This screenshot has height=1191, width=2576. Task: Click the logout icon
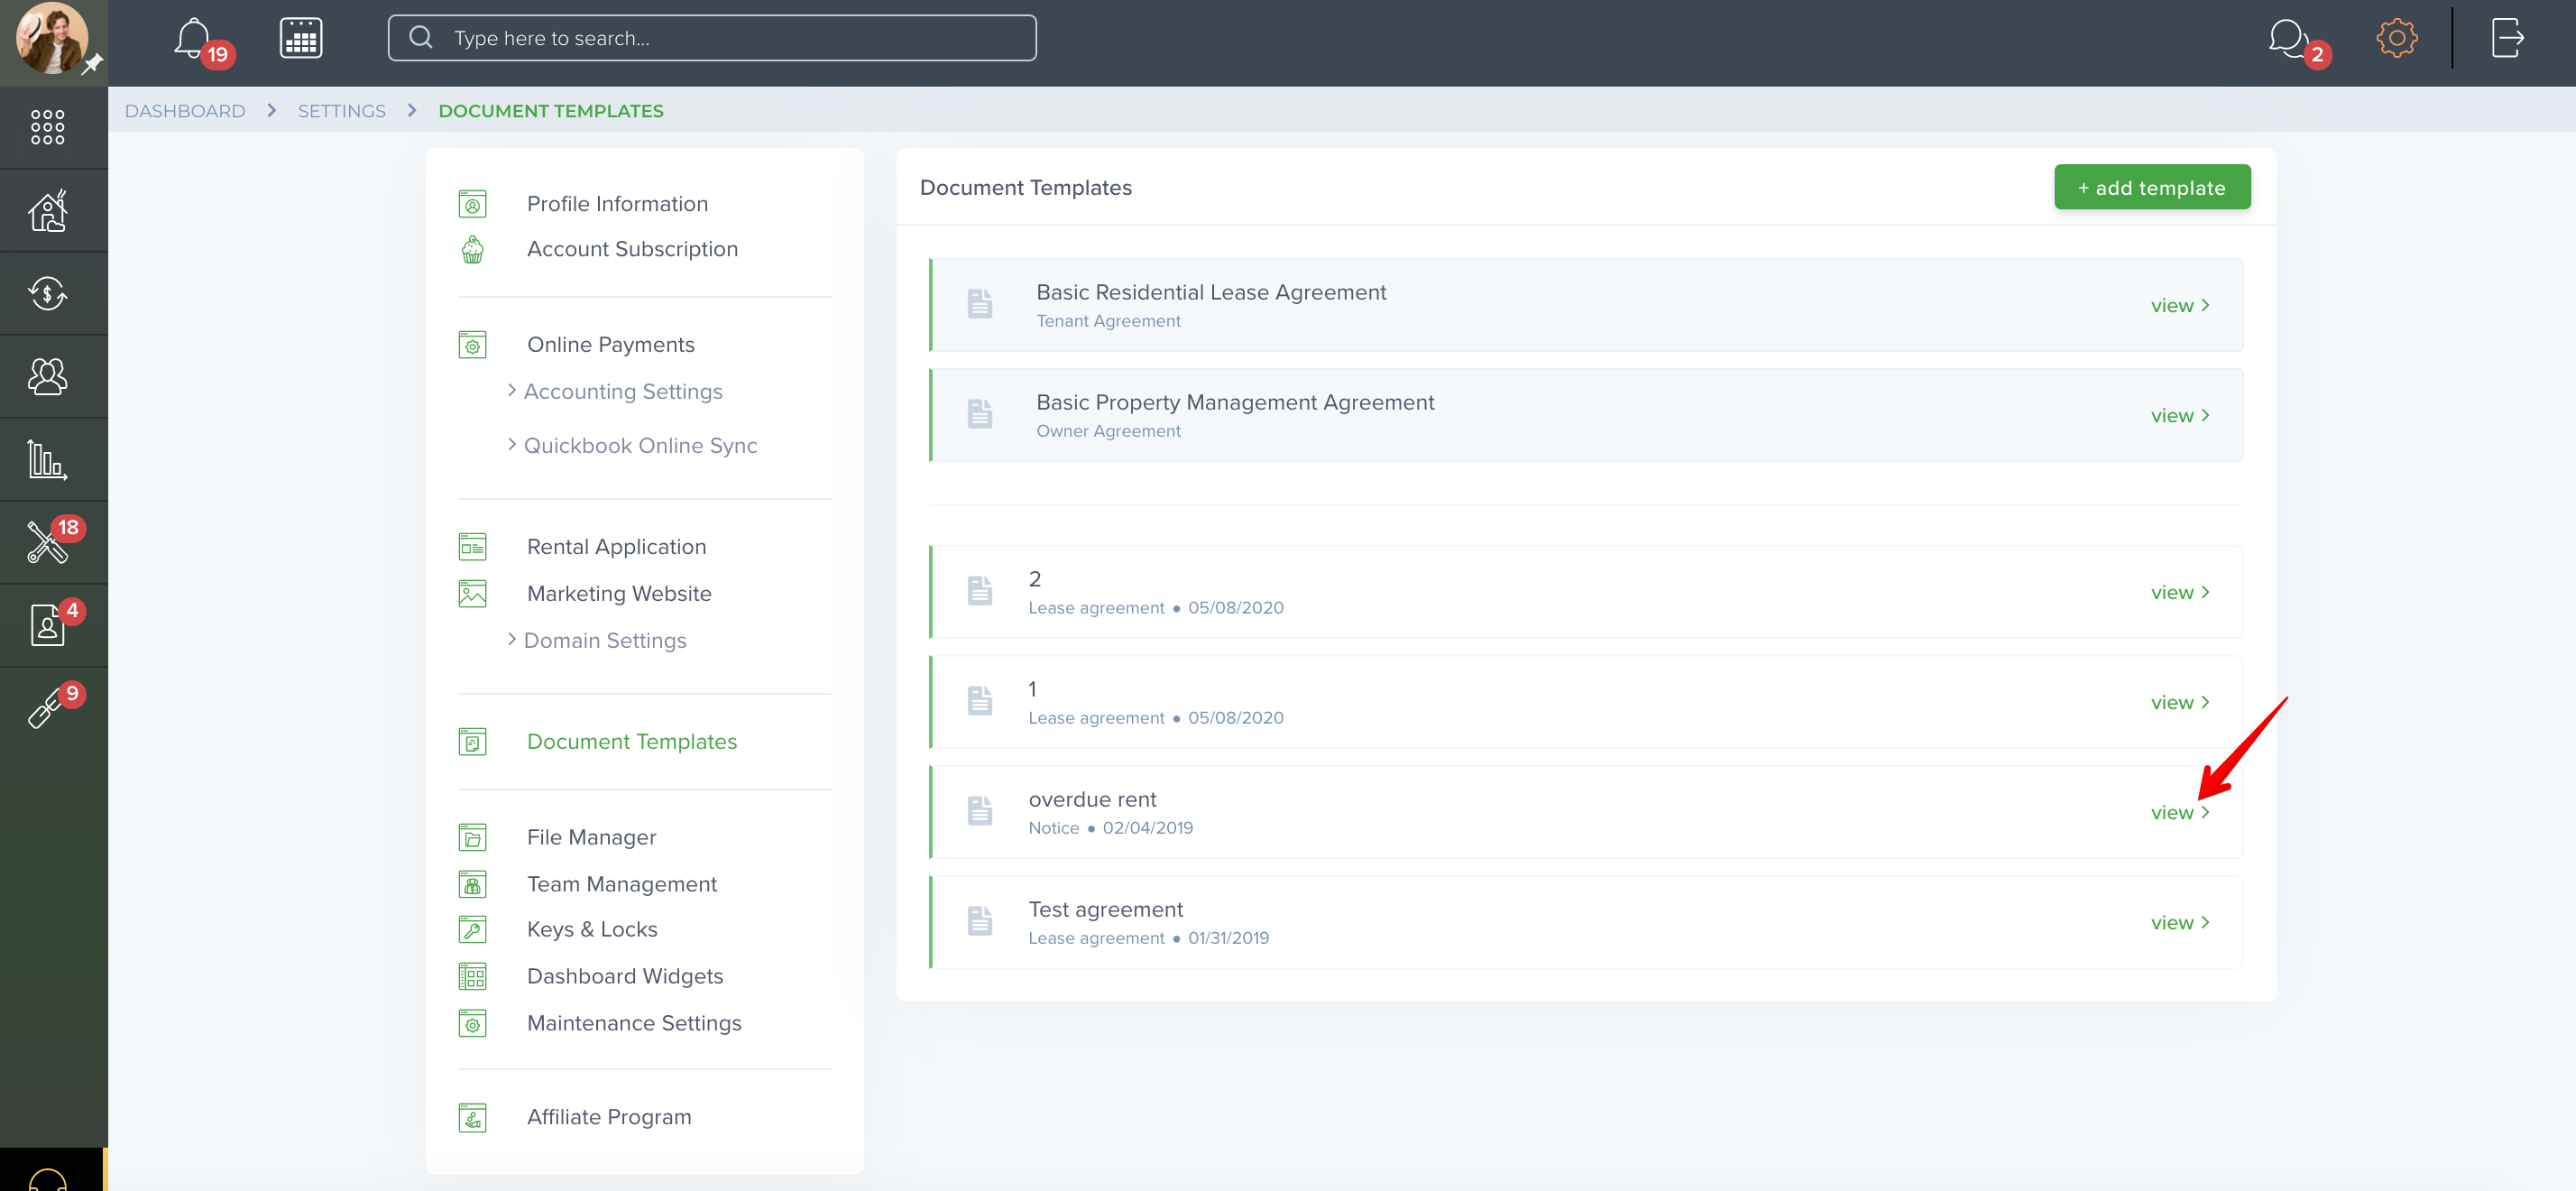(2507, 39)
